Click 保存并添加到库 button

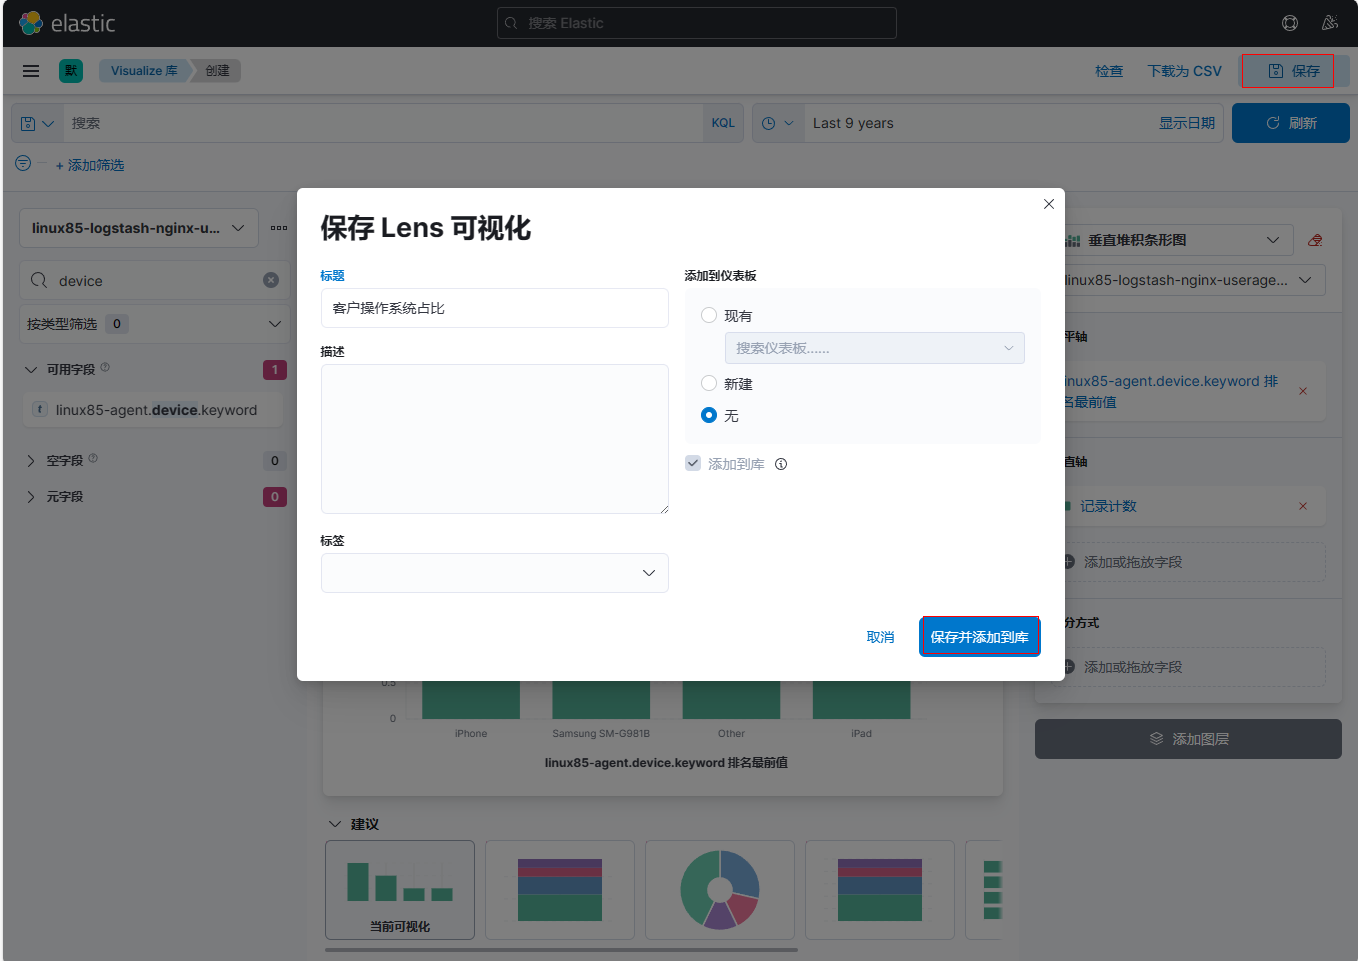(x=979, y=637)
